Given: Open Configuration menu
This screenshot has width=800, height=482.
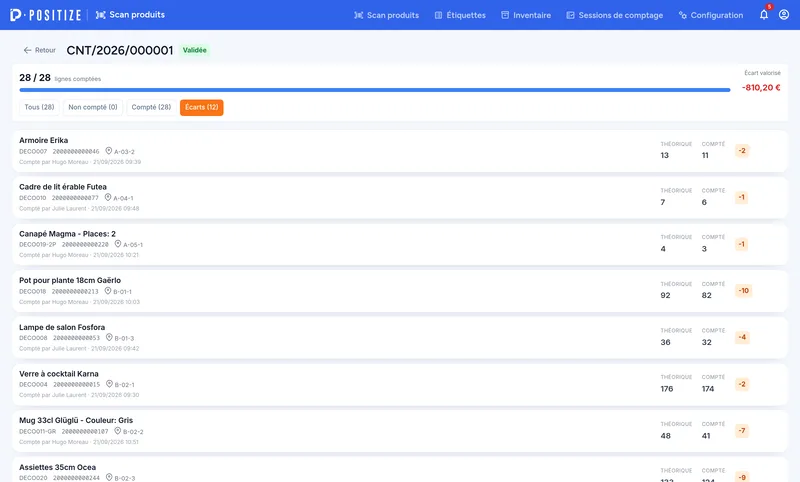Looking at the screenshot, I should (711, 15).
